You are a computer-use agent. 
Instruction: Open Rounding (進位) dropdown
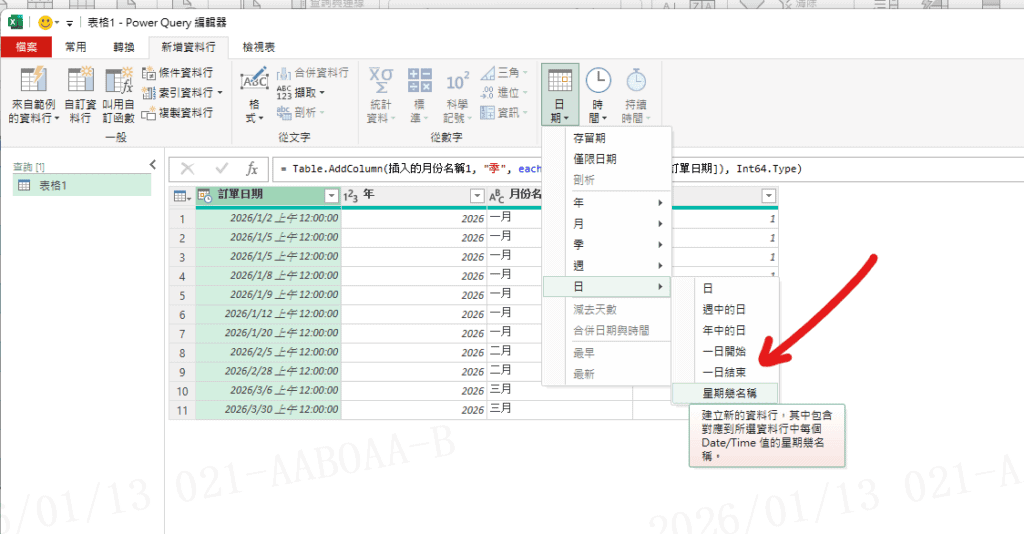pyautogui.click(x=504, y=93)
